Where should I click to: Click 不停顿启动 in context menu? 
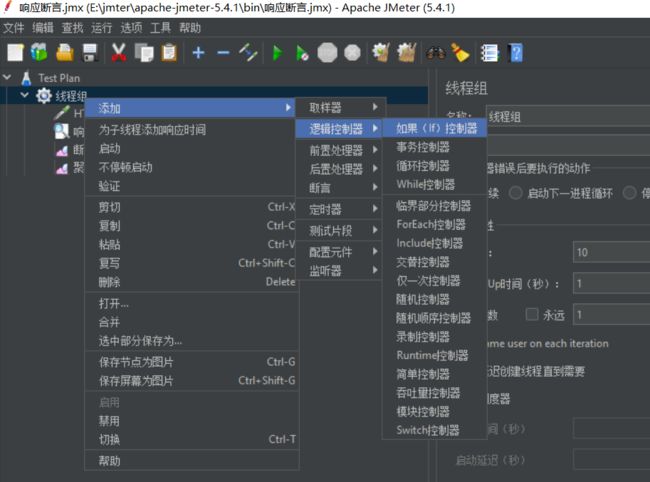[192, 167]
